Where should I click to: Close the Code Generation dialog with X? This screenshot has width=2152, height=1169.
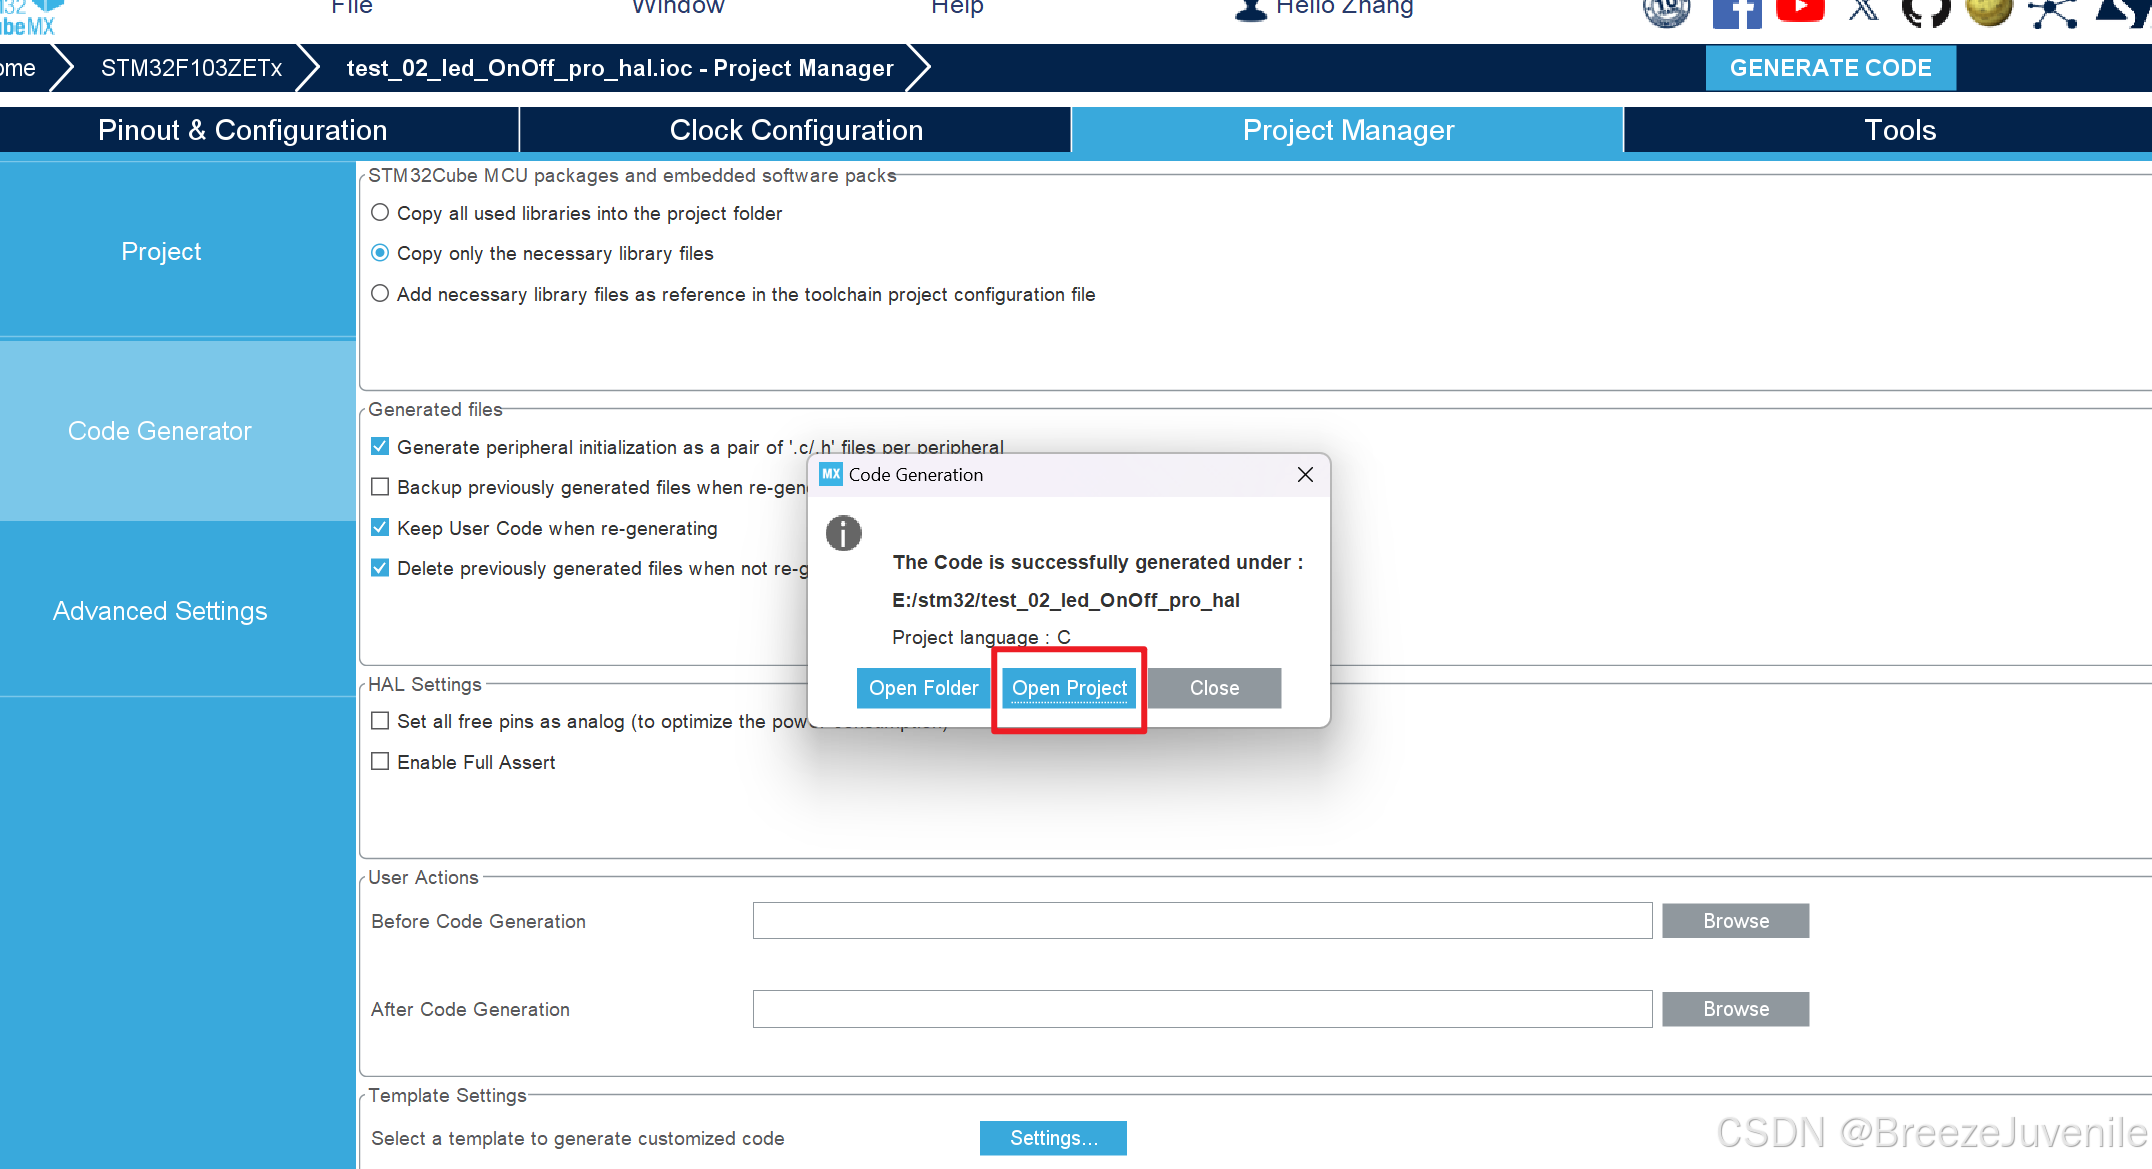pos(1305,475)
